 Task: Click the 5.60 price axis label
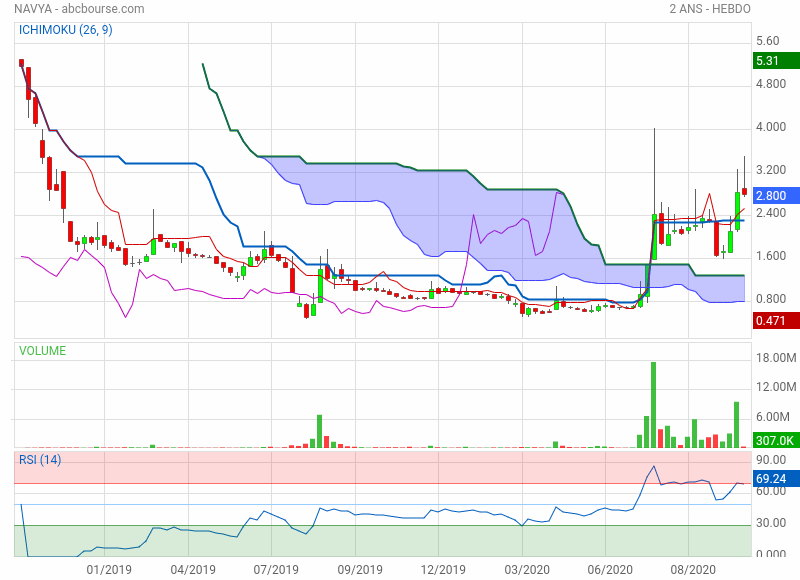tap(767, 41)
